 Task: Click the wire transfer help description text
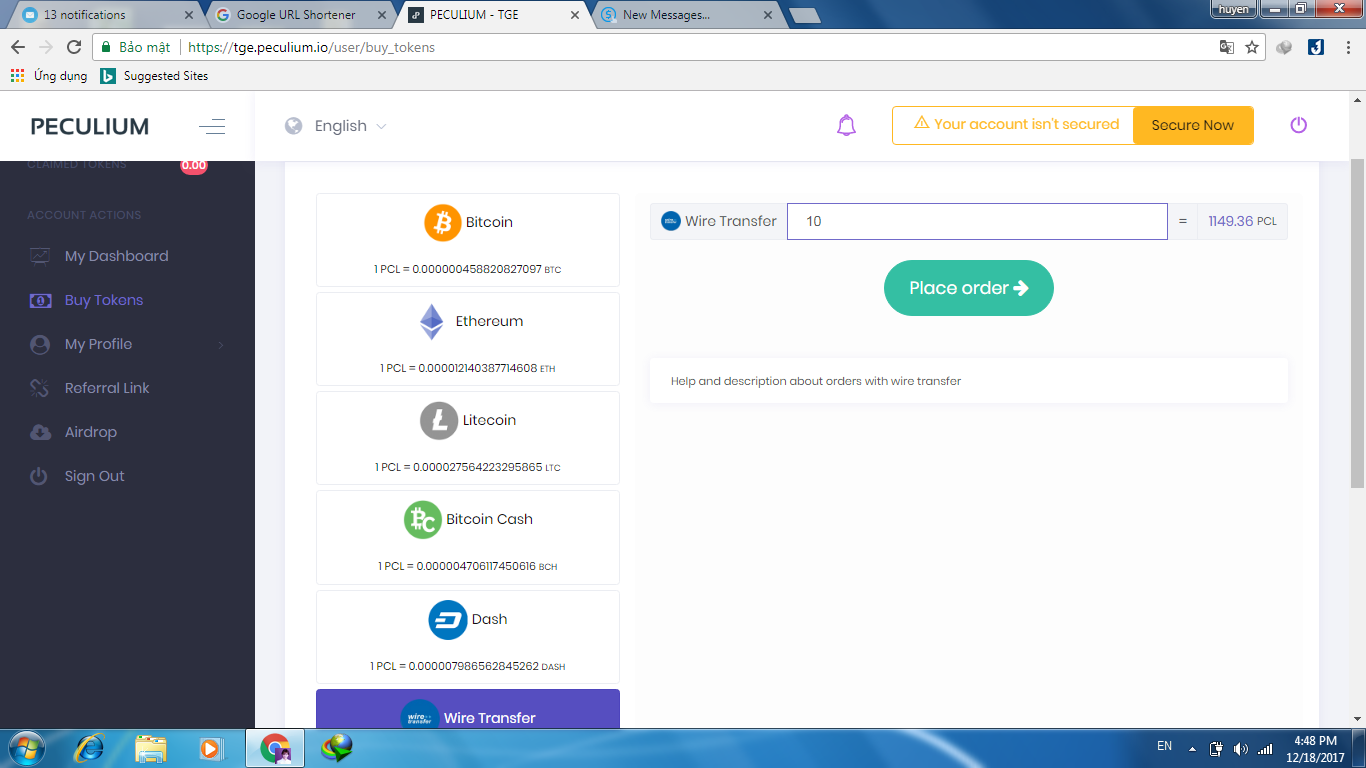pyautogui.click(x=816, y=381)
